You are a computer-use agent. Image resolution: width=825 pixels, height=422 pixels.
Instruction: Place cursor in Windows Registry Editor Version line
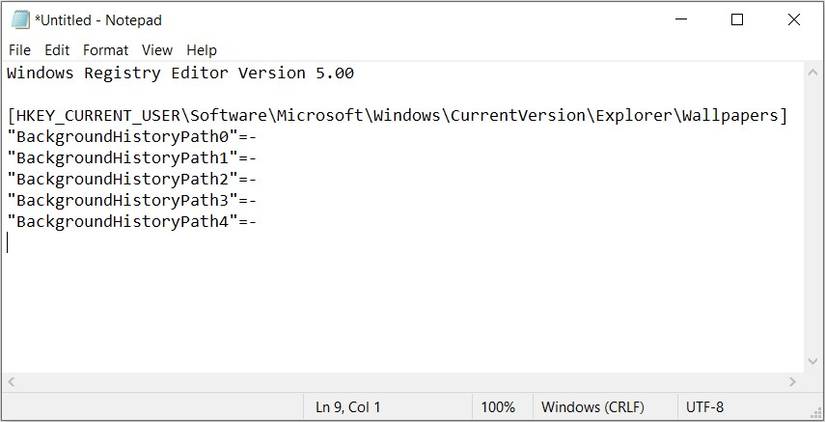click(x=180, y=73)
